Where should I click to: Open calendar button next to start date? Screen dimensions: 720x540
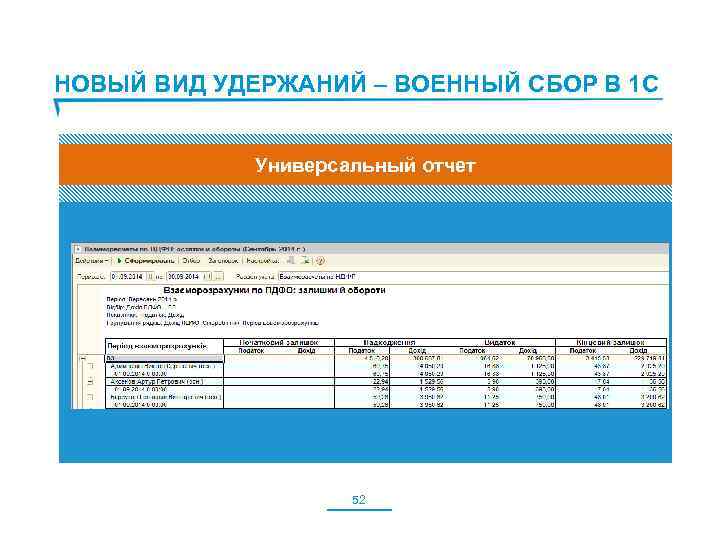pos(150,276)
